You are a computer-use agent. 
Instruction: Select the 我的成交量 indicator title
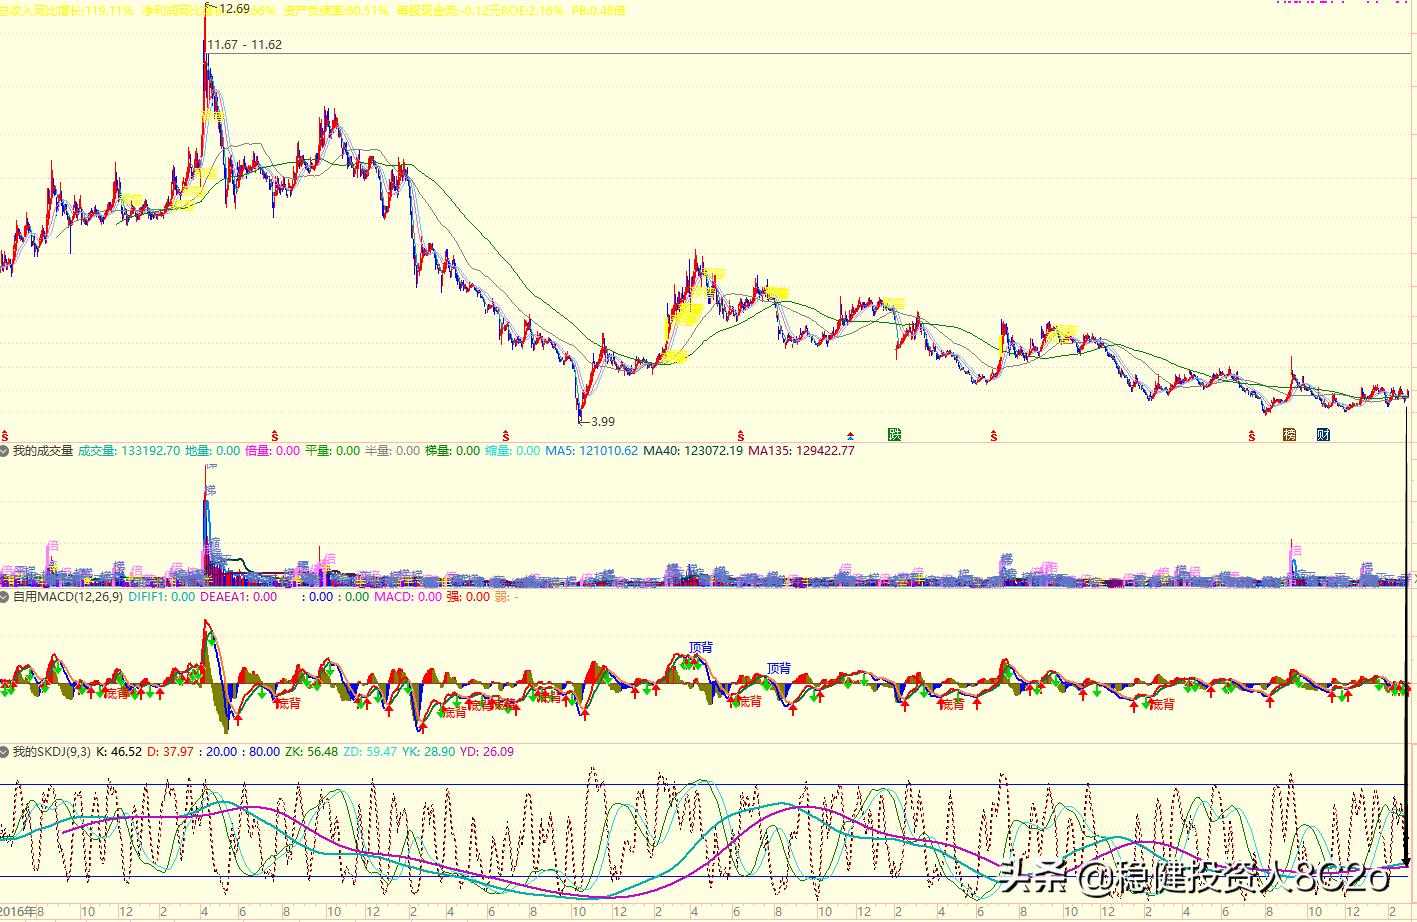[43, 451]
